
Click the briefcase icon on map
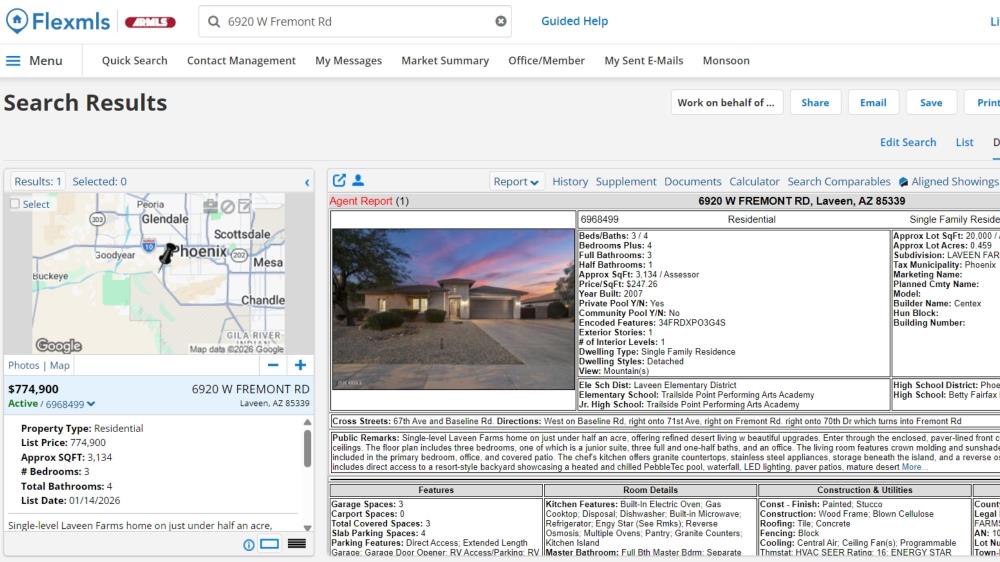click(210, 206)
